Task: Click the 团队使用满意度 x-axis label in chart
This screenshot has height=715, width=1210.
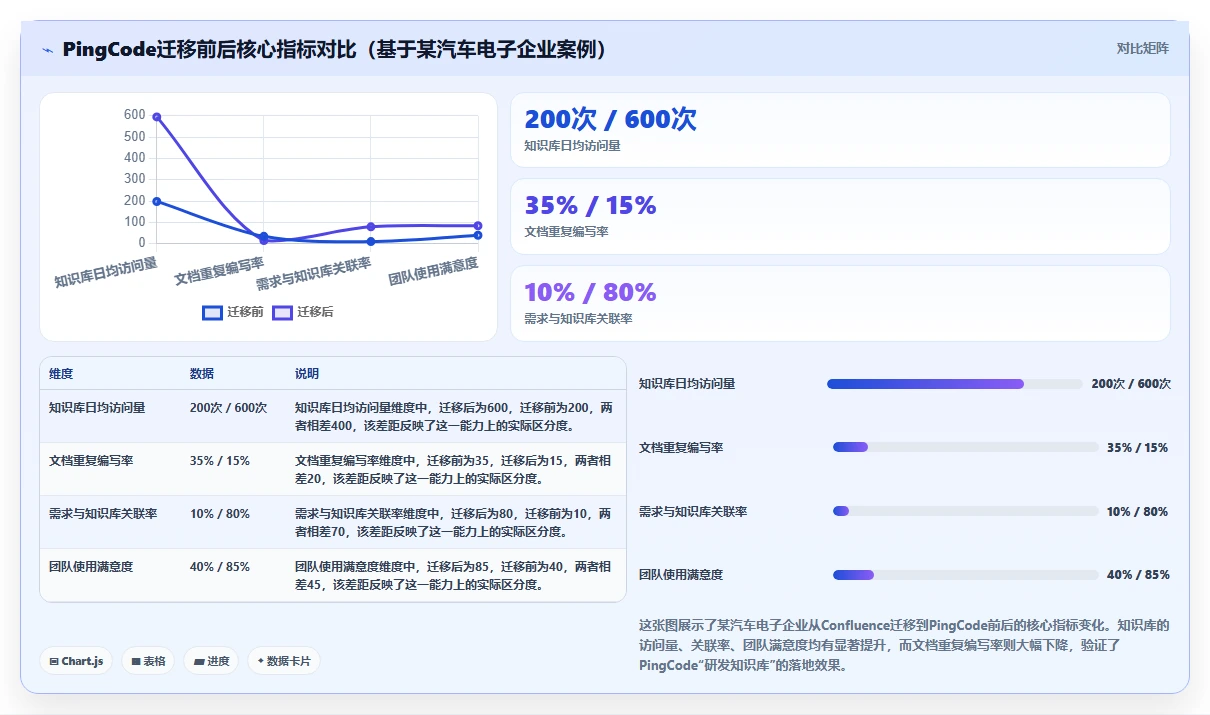Action: pyautogui.click(x=433, y=271)
